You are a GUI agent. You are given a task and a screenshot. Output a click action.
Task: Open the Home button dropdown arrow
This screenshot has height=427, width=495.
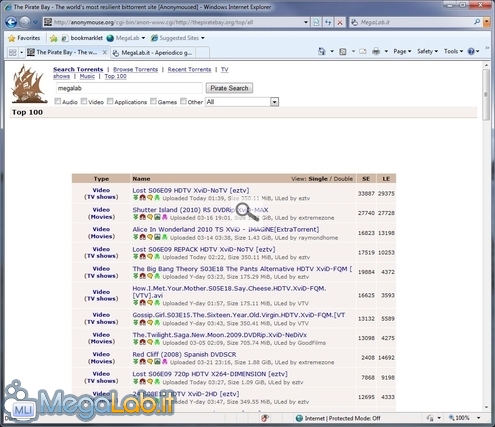pos(332,51)
